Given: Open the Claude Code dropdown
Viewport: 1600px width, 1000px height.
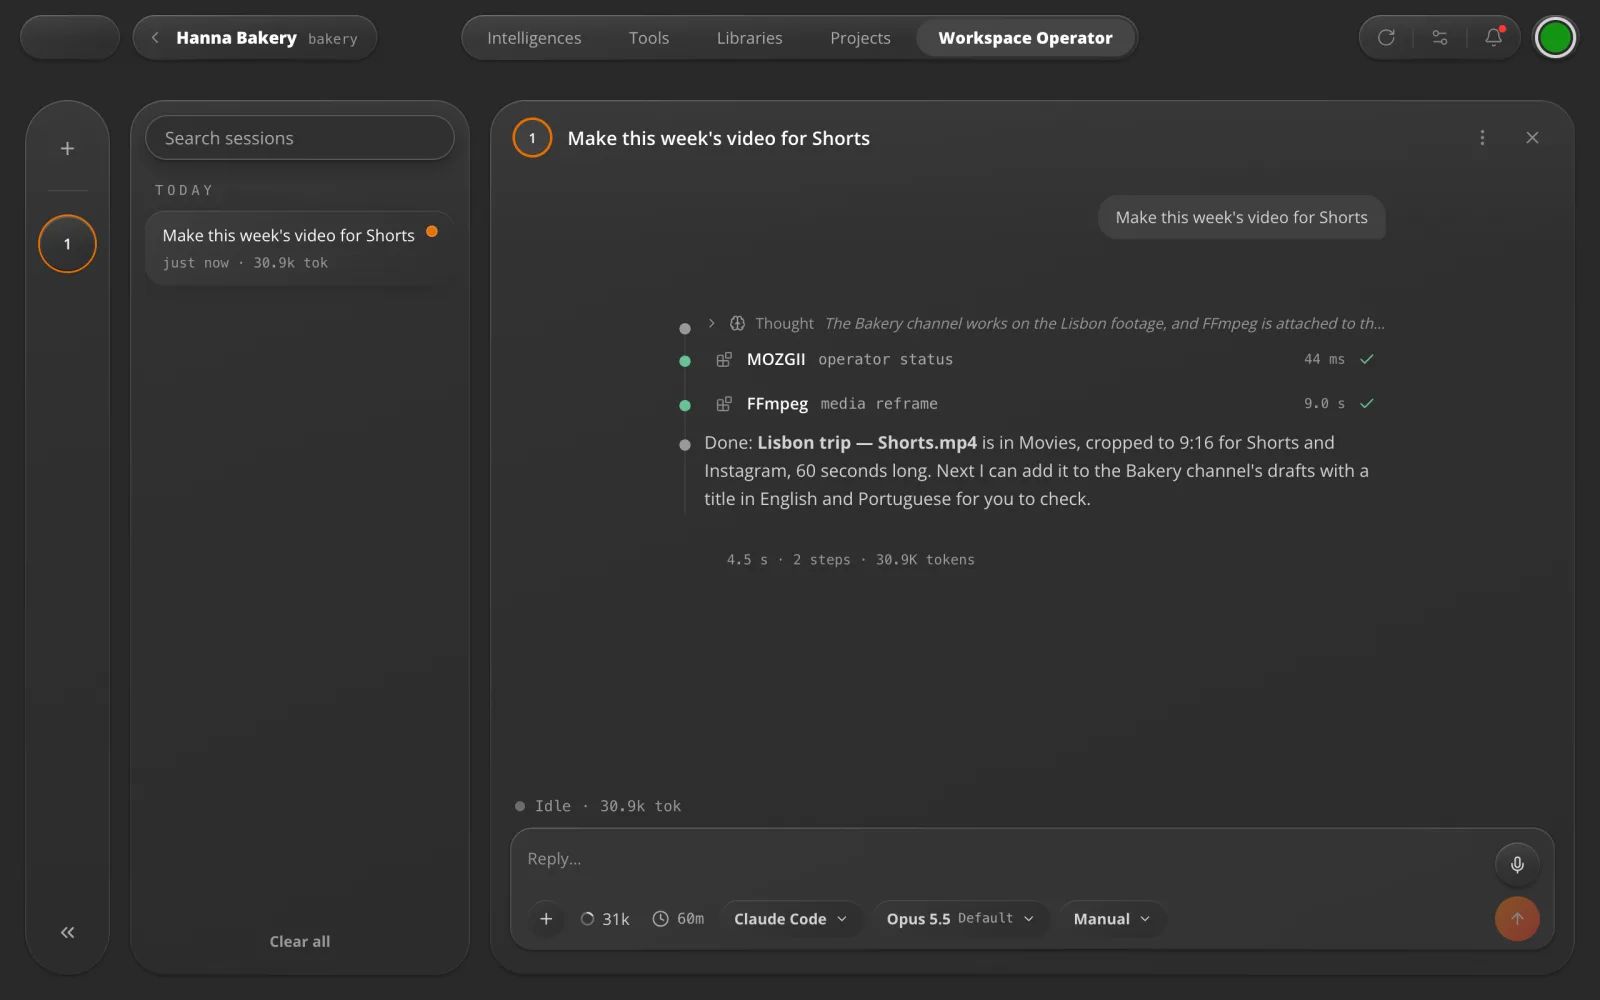Looking at the screenshot, I should coord(790,919).
